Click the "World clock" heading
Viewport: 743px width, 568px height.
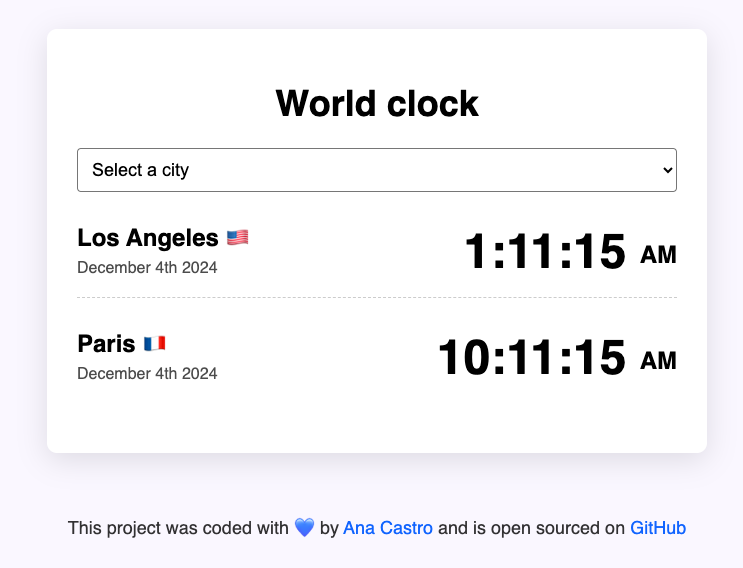(x=377, y=103)
